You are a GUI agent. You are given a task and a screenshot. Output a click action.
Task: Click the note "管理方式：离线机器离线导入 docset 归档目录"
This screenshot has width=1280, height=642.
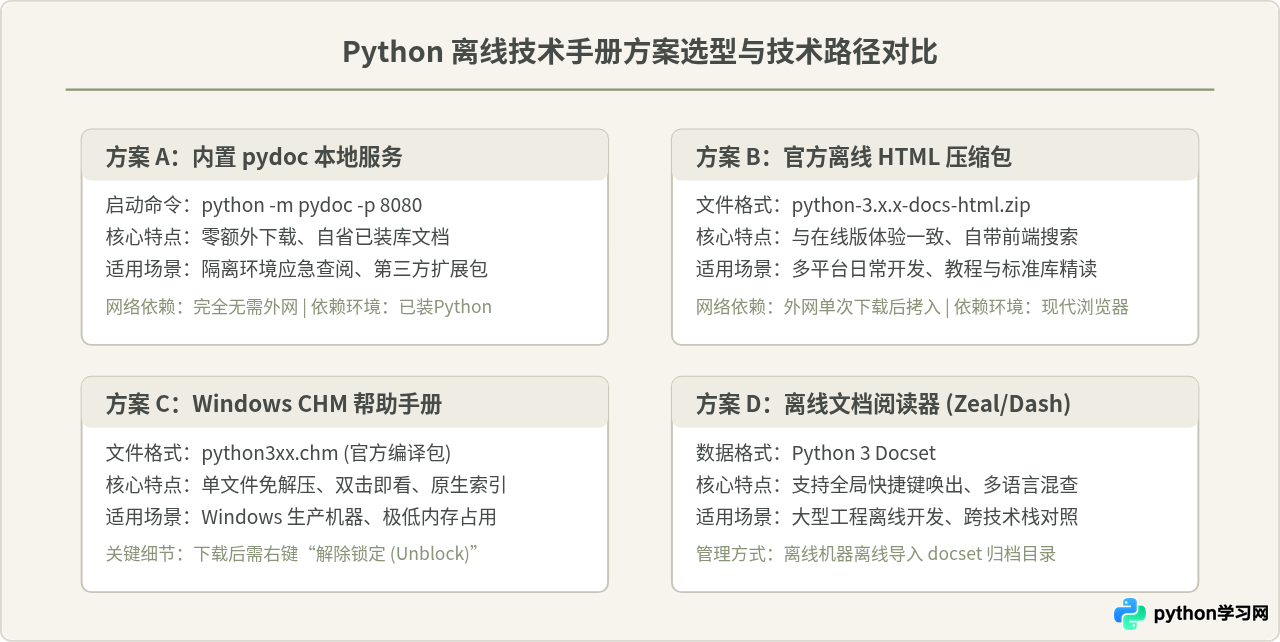[x=876, y=554]
